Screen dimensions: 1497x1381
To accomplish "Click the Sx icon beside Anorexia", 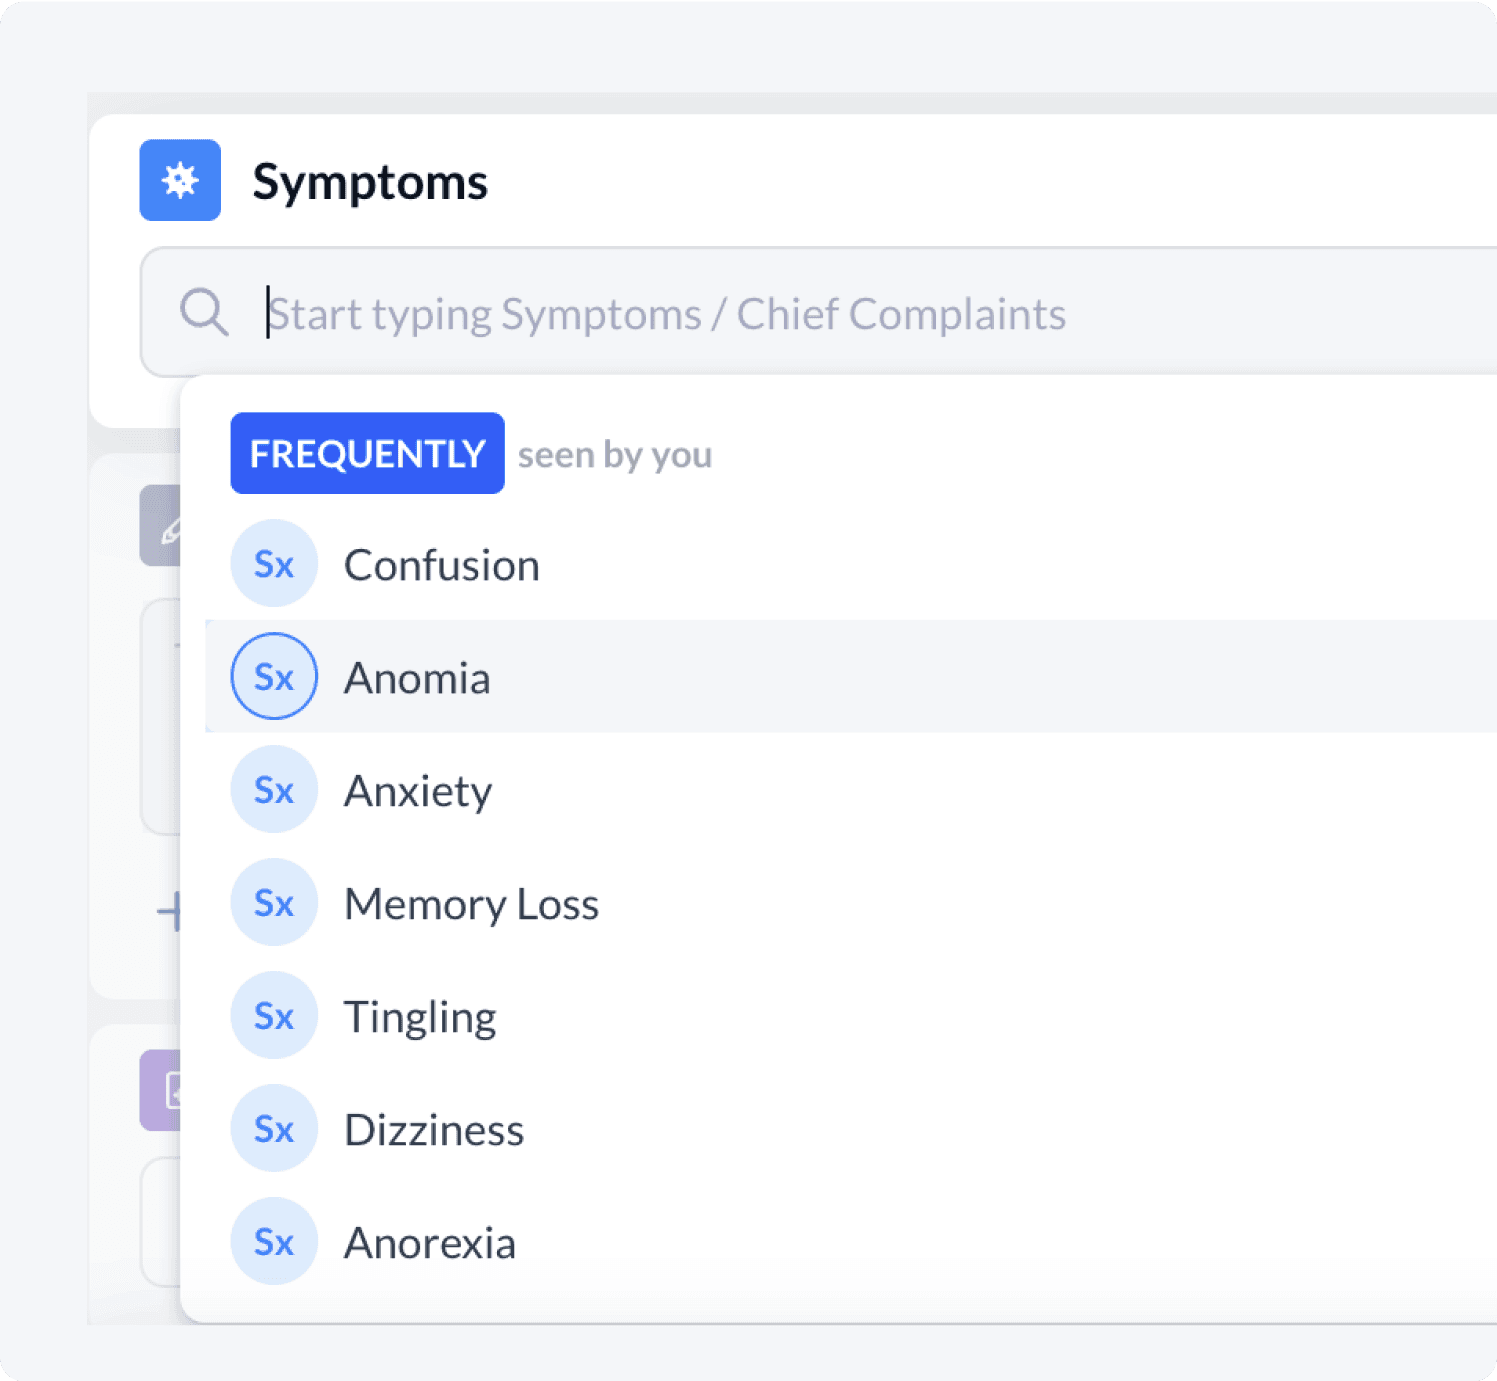I will pos(274,1242).
